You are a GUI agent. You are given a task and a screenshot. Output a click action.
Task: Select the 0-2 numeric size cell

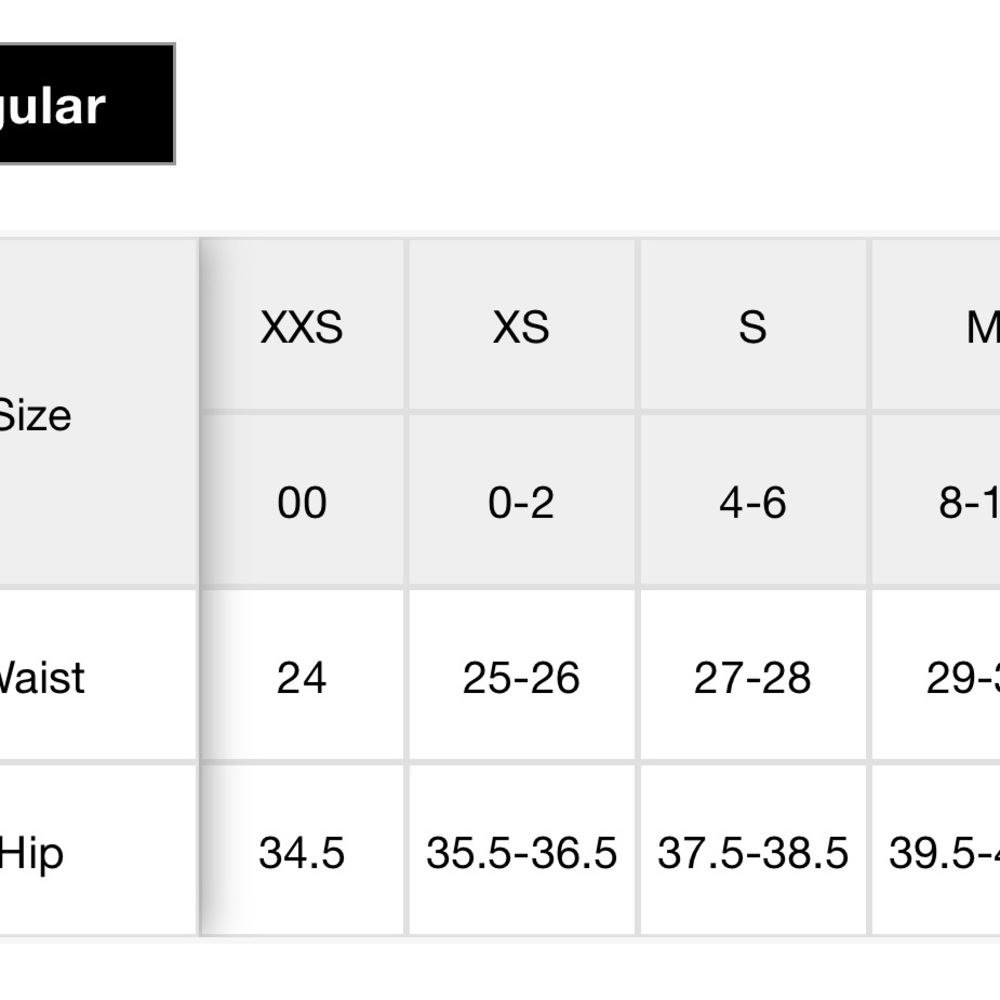[521, 502]
